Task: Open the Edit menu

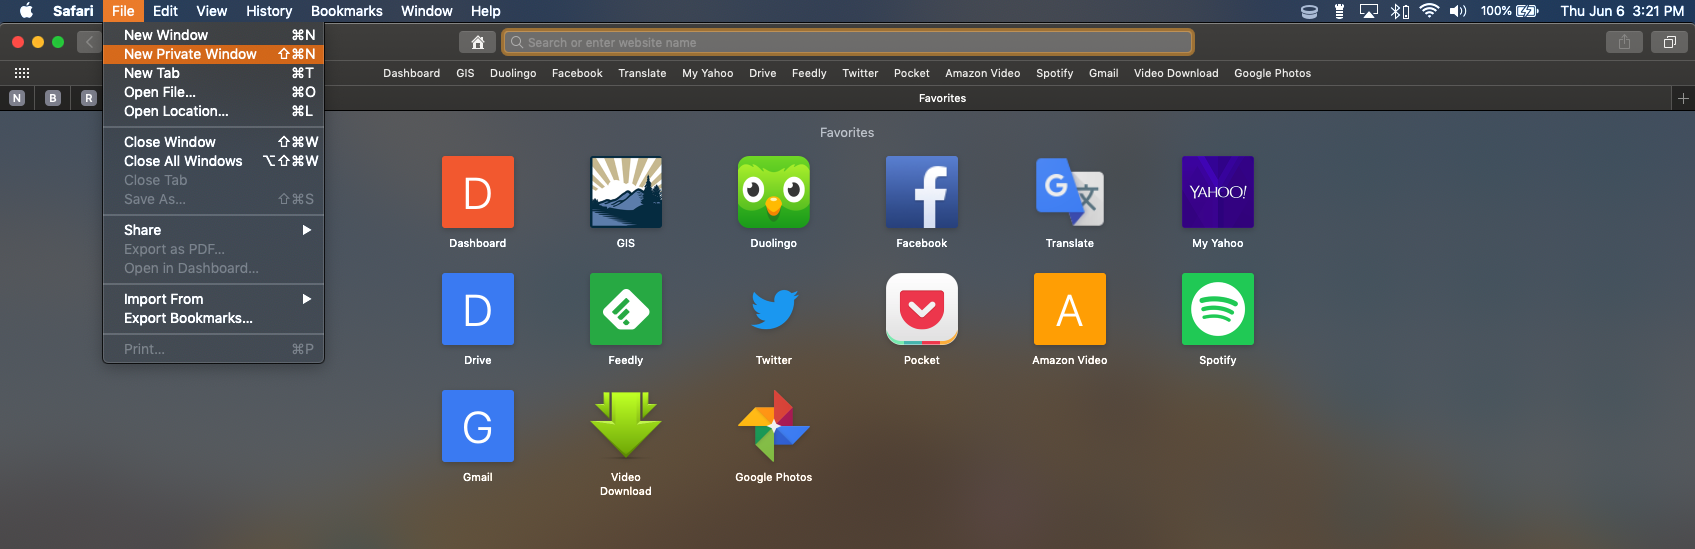Action: (x=165, y=11)
